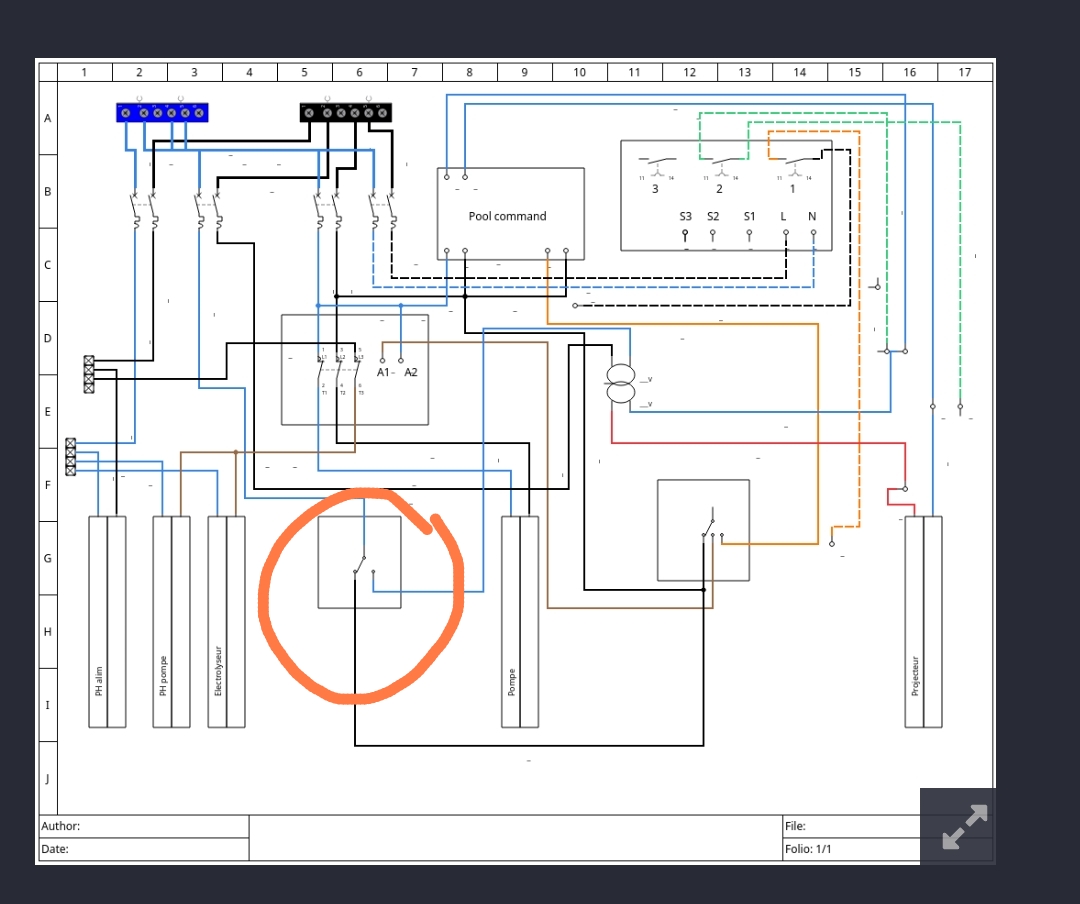Select the Pompe component block

520,621
